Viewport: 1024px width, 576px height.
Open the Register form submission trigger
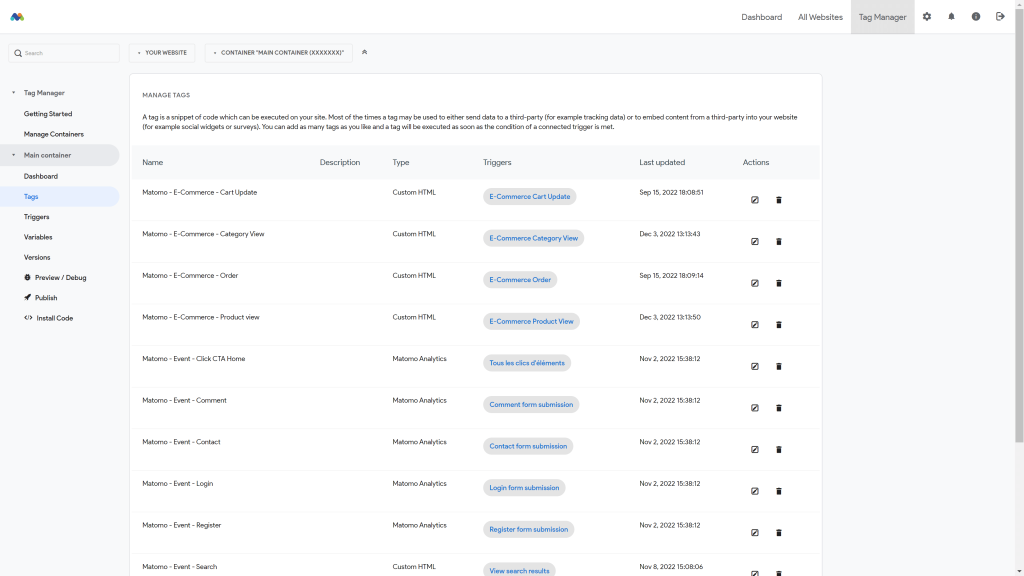(x=528, y=530)
